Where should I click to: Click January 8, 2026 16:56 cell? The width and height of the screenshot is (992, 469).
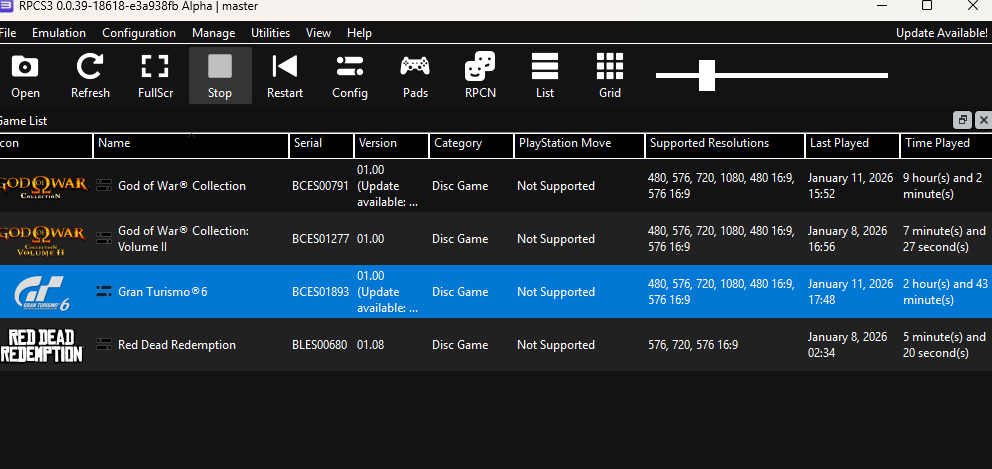pos(847,239)
